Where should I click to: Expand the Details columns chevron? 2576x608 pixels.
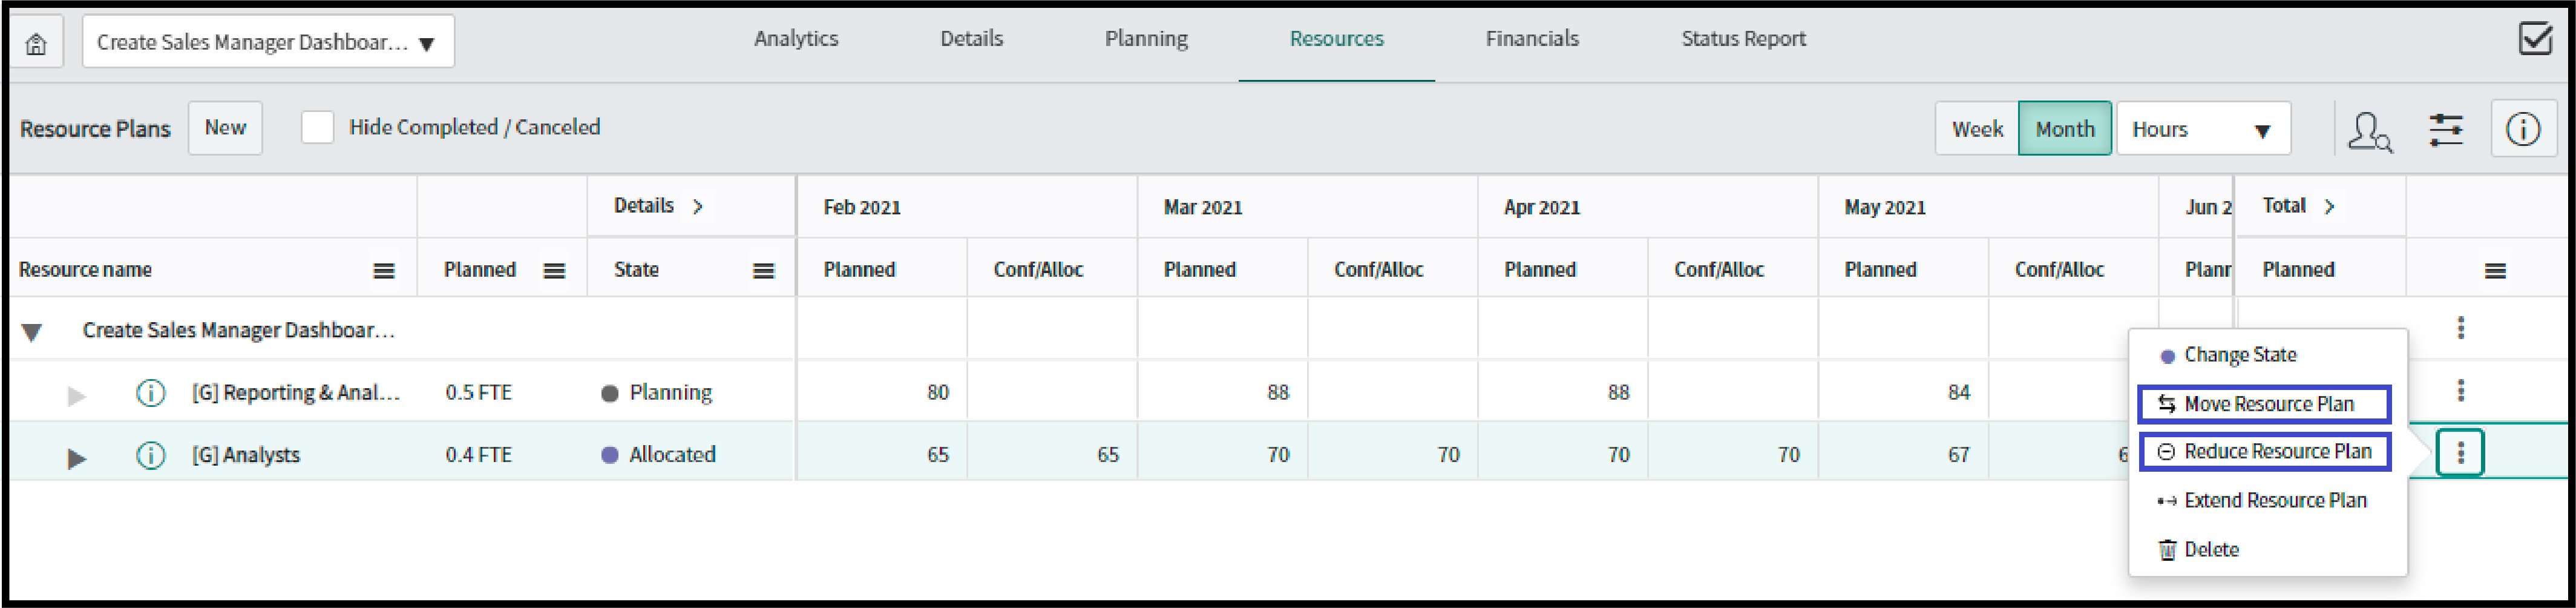tap(698, 205)
